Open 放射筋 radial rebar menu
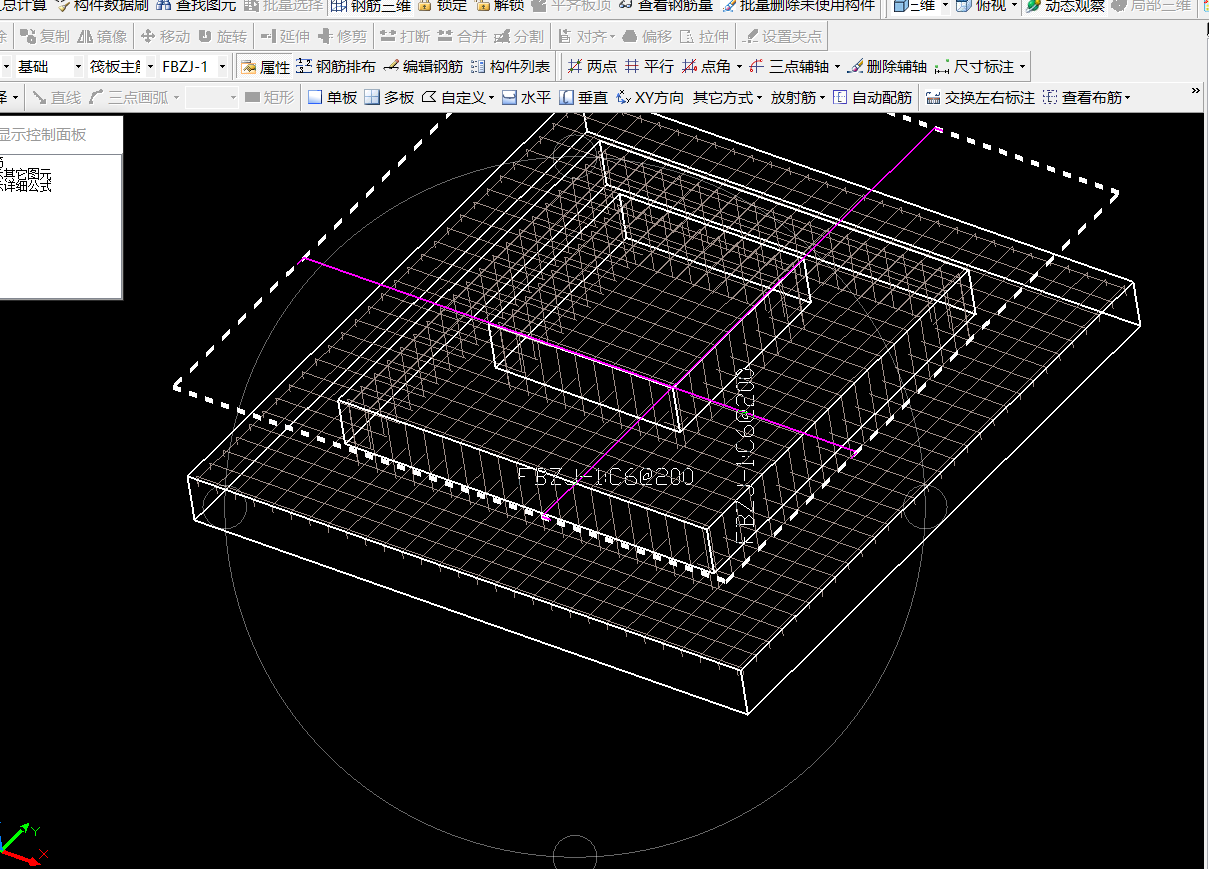Viewport: 1209px width, 869px height. (798, 97)
